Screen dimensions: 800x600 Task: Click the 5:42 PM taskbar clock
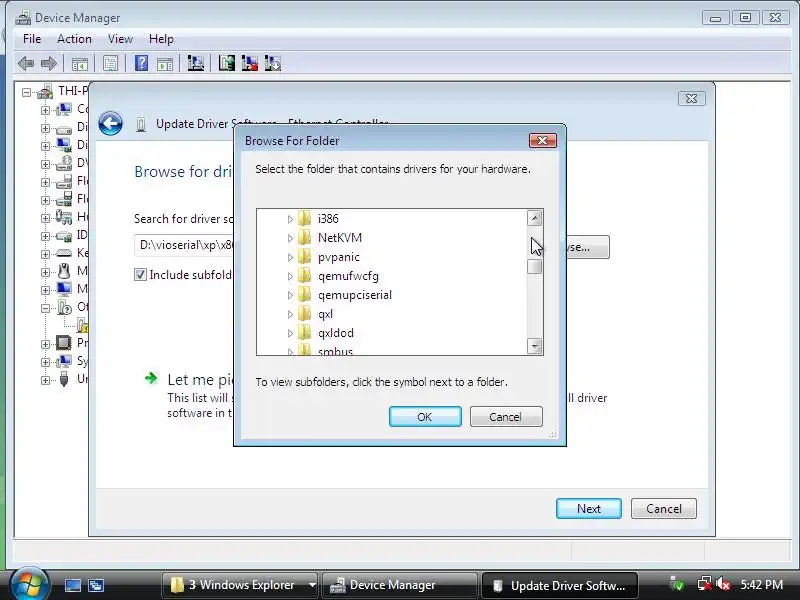tap(761, 585)
